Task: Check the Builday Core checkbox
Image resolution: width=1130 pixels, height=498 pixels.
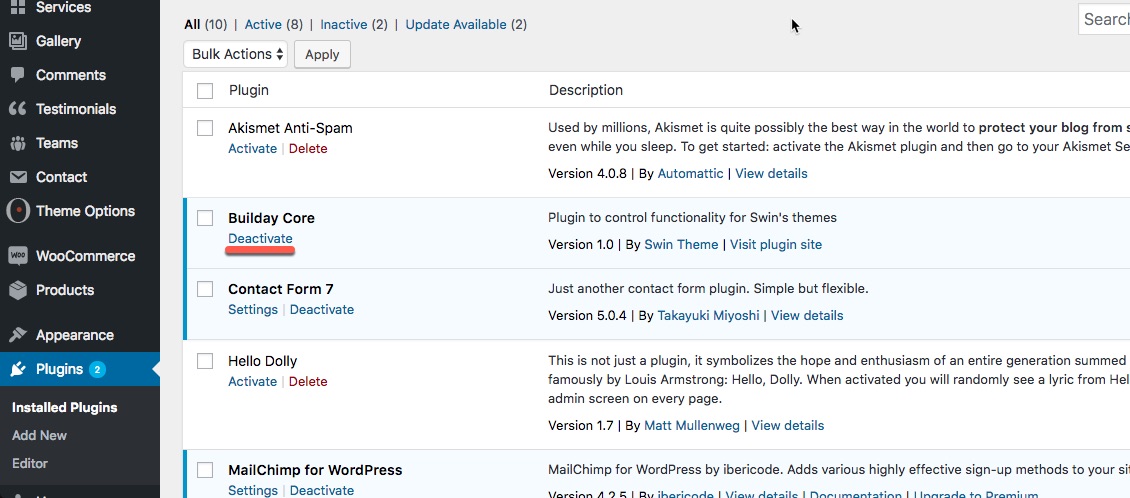Action: point(205,218)
